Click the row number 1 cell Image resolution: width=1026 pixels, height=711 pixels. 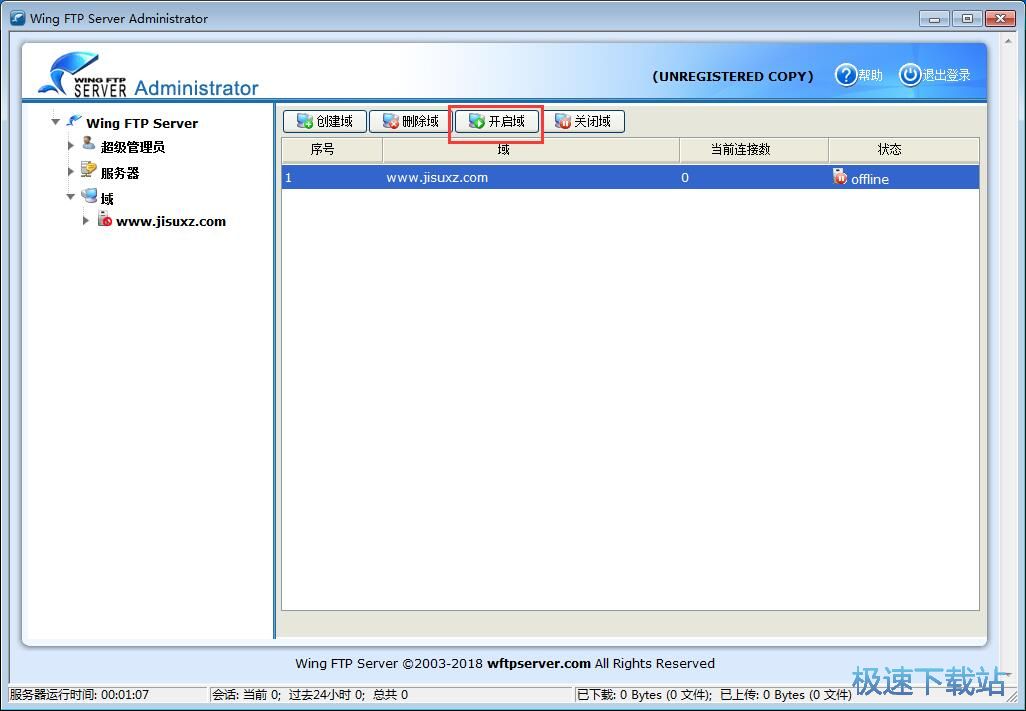point(289,177)
